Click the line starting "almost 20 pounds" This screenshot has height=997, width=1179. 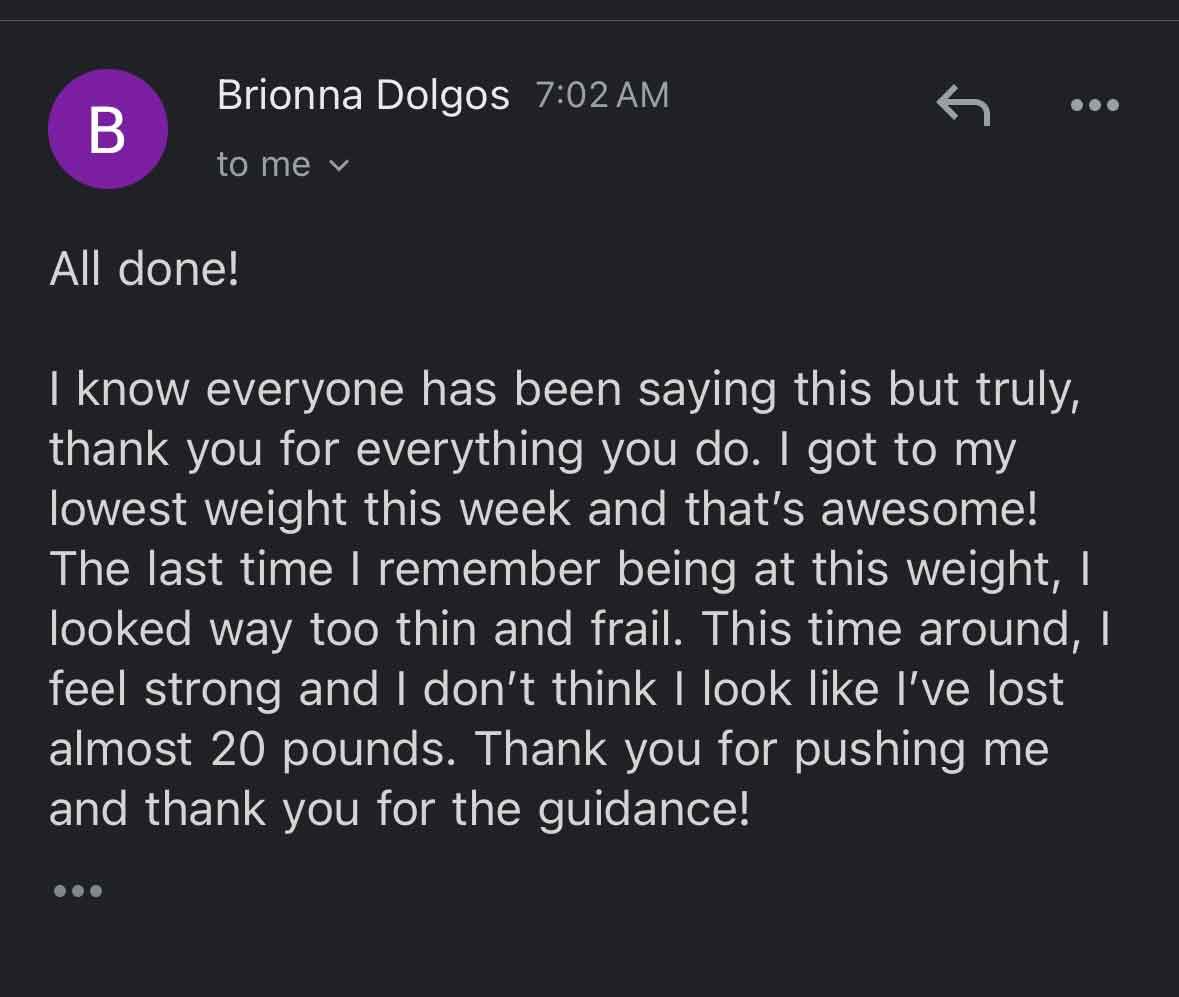pos(548,750)
